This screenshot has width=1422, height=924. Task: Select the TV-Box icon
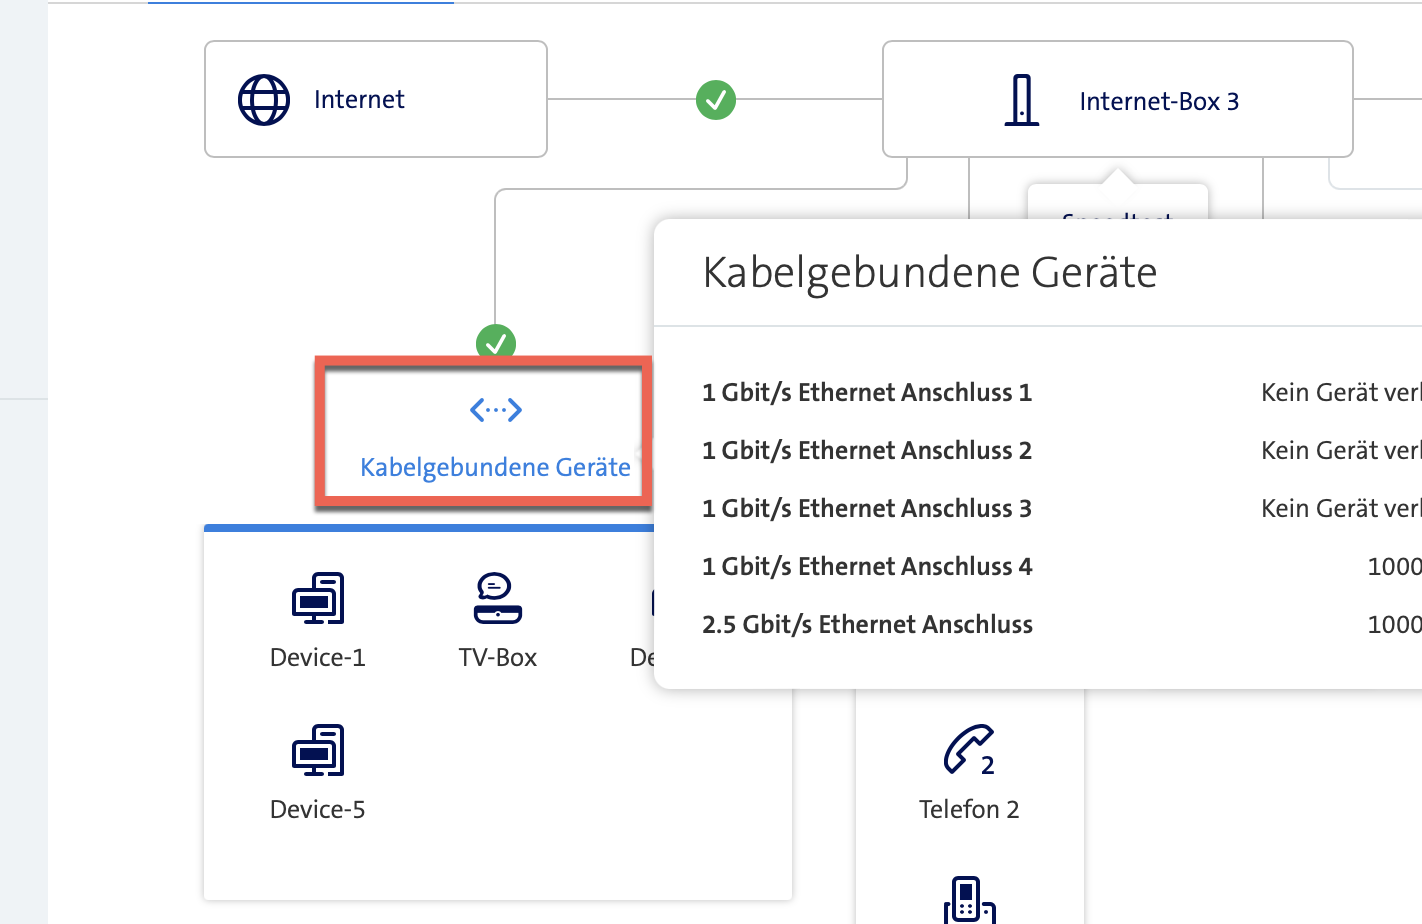click(497, 598)
